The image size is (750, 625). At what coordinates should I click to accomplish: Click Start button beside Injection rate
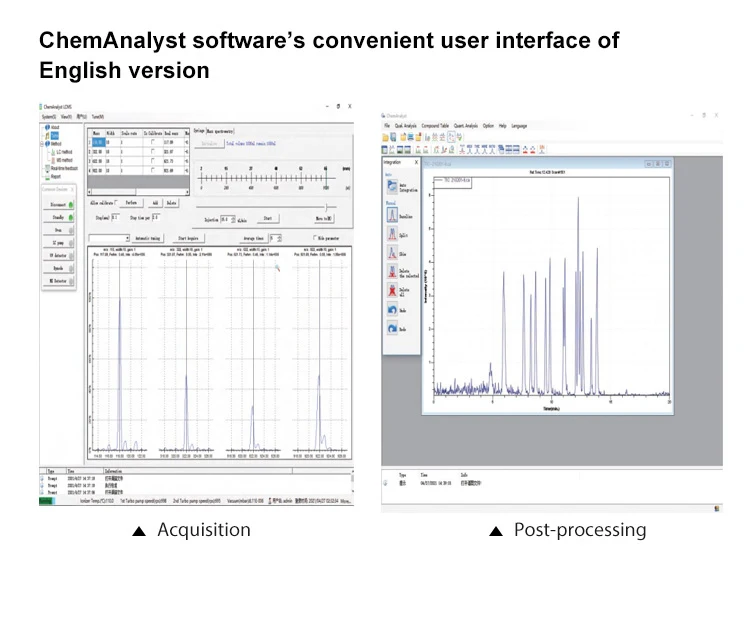tap(268, 219)
